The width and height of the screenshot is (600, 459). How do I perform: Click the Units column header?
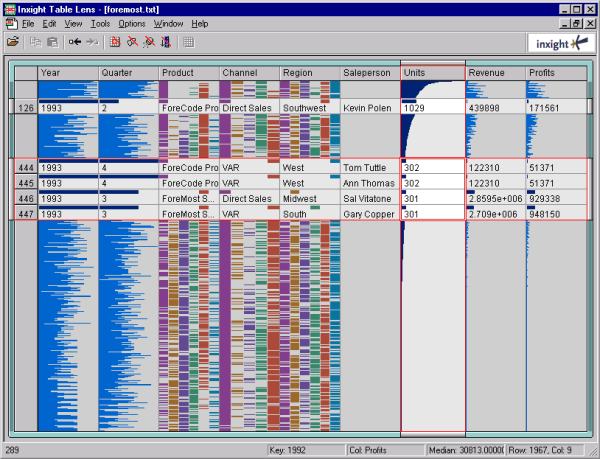(433, 73)
